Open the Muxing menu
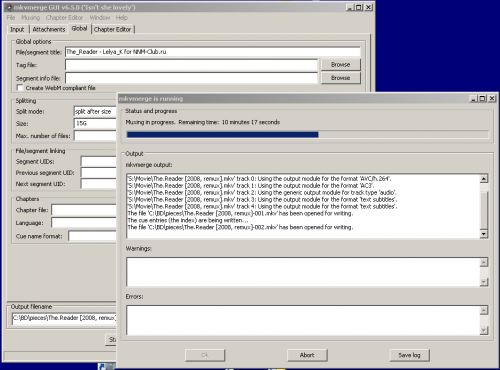The image size is (500, 370). click(31, 18)
